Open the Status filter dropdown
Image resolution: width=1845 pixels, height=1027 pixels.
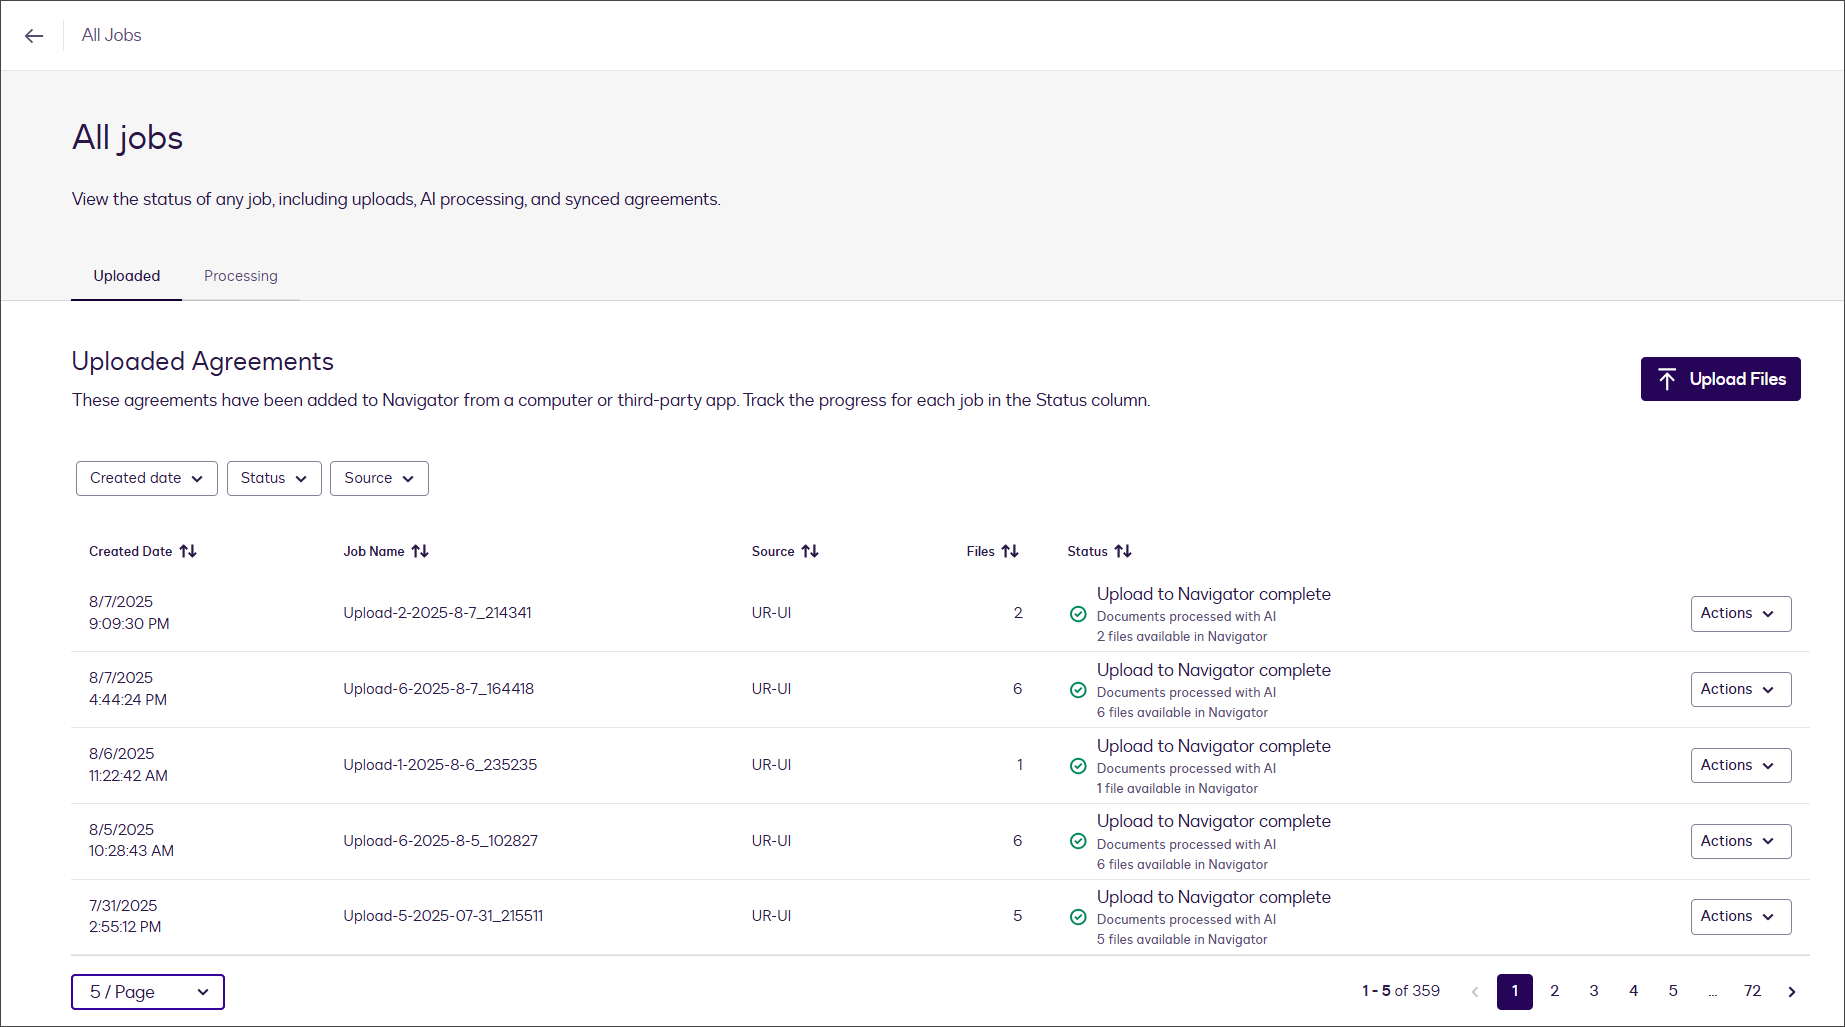pos(273,478)
